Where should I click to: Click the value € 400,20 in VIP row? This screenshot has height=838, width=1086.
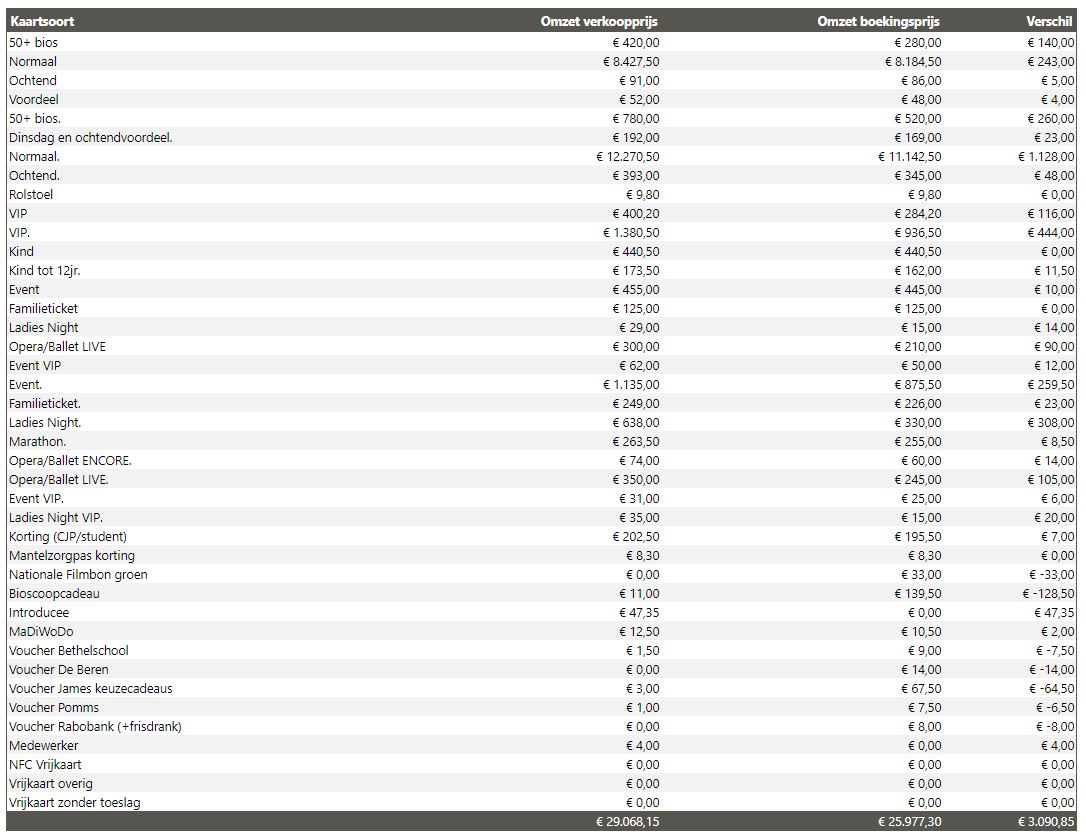pos(636,213)
